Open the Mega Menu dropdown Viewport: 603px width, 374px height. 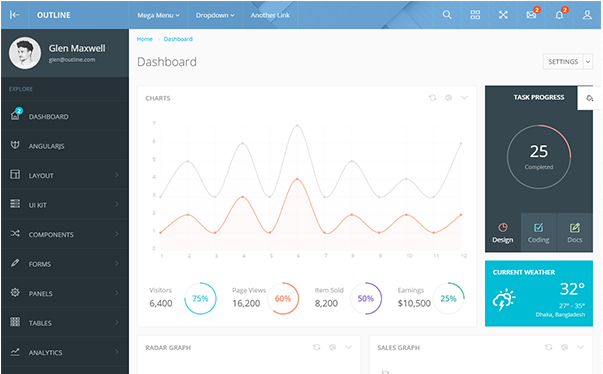[158, 15]
